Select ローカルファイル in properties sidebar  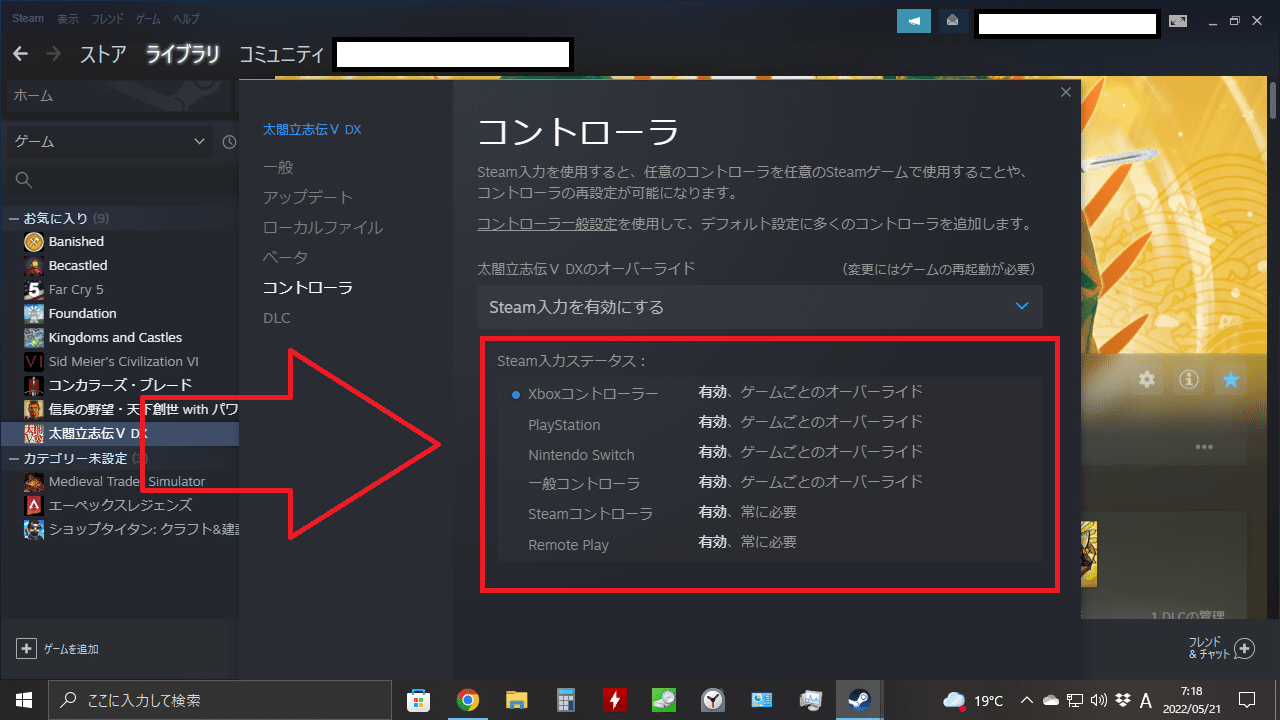(323, 227)
